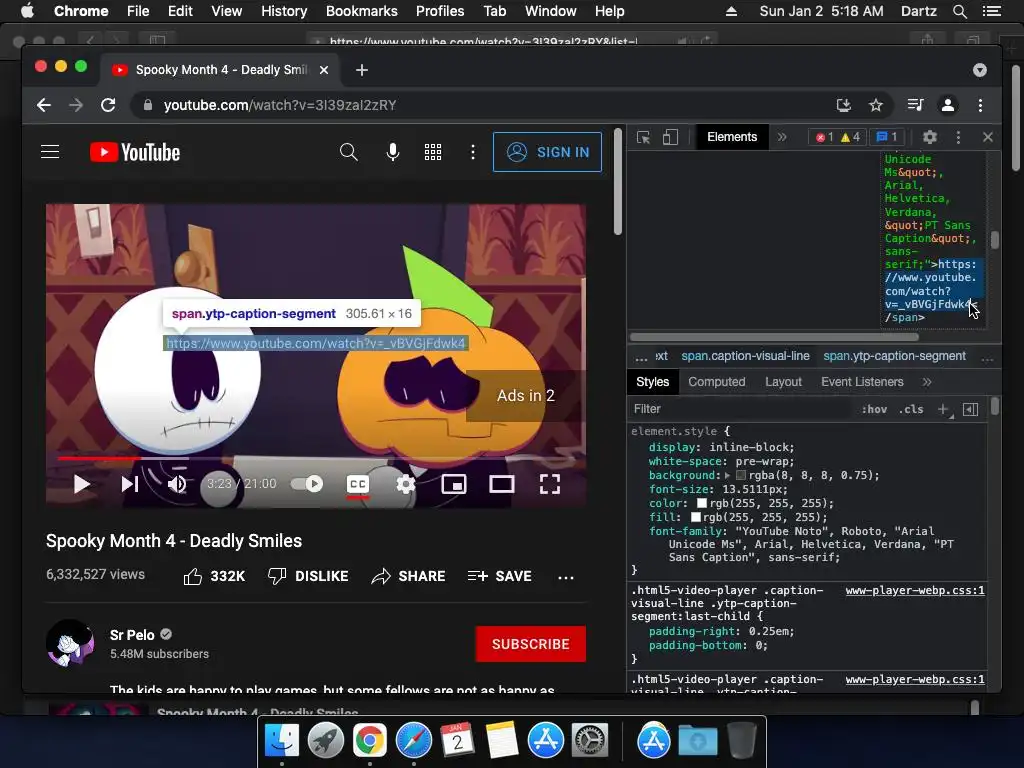Screen dimensions: 1024x768
Task: Open Chrome profile avatar
Action: (x=948, y=105)
